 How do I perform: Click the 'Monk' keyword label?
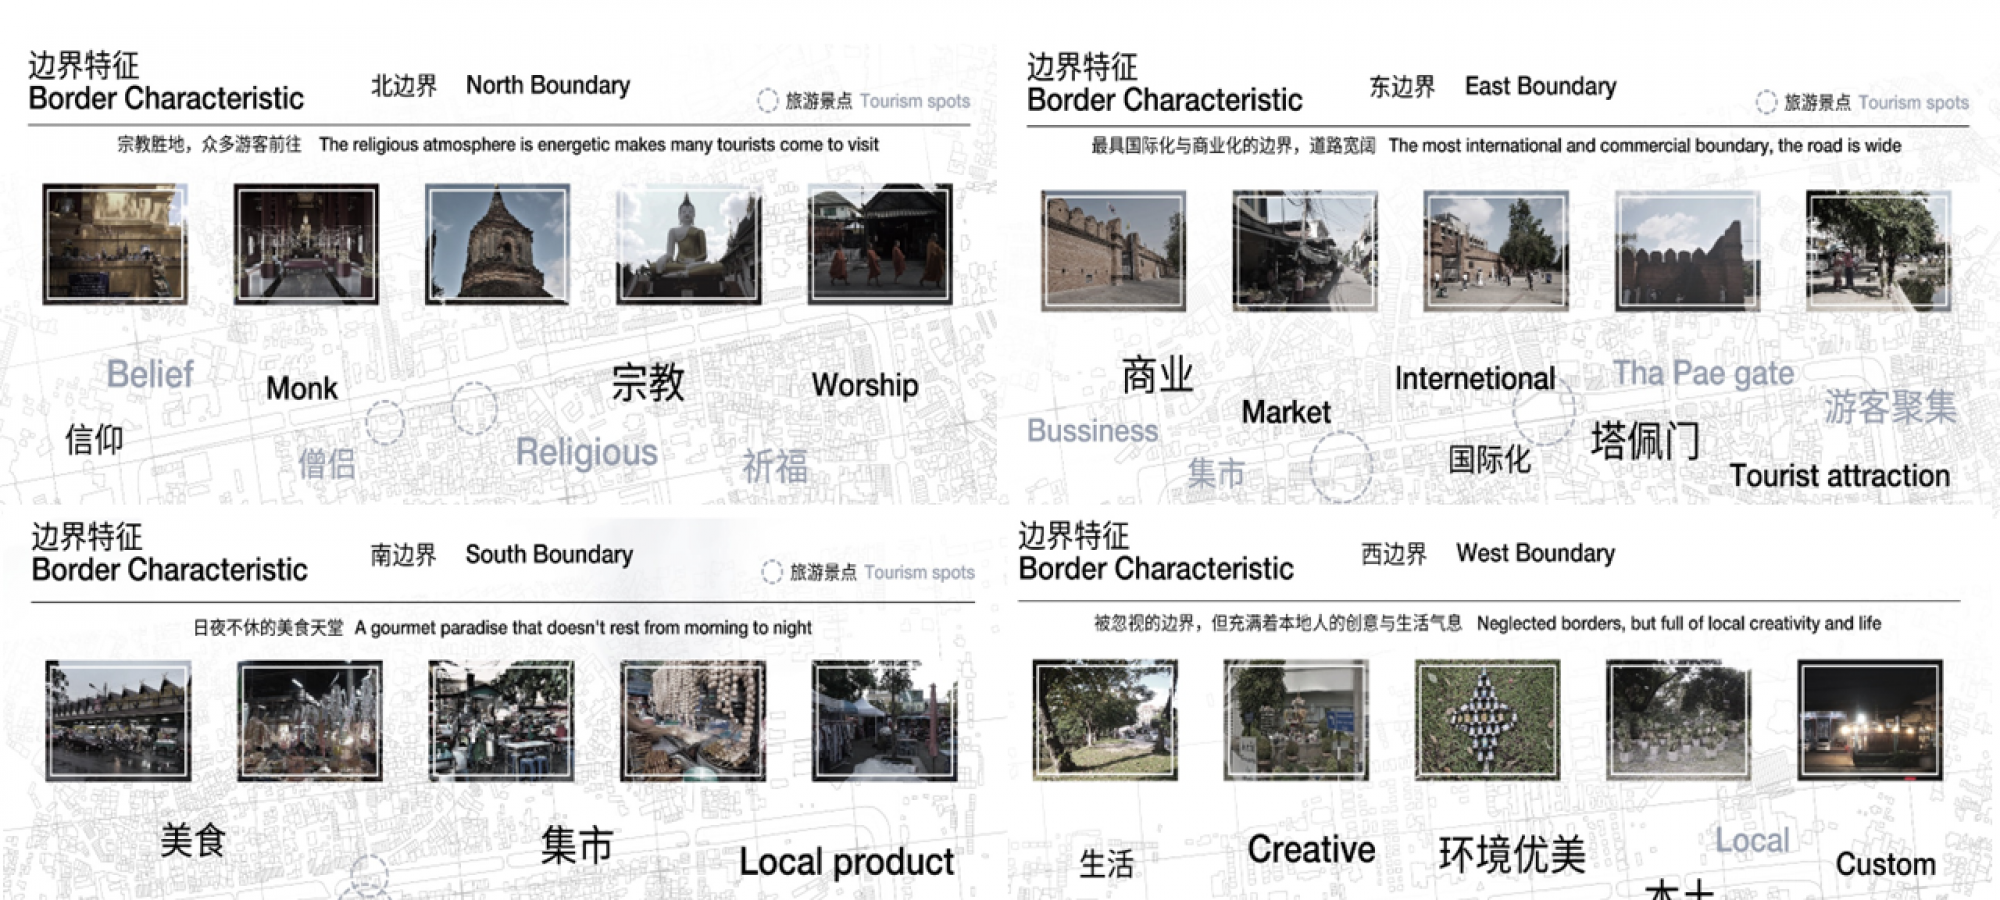pyautogui.click(x=302, y=388)
